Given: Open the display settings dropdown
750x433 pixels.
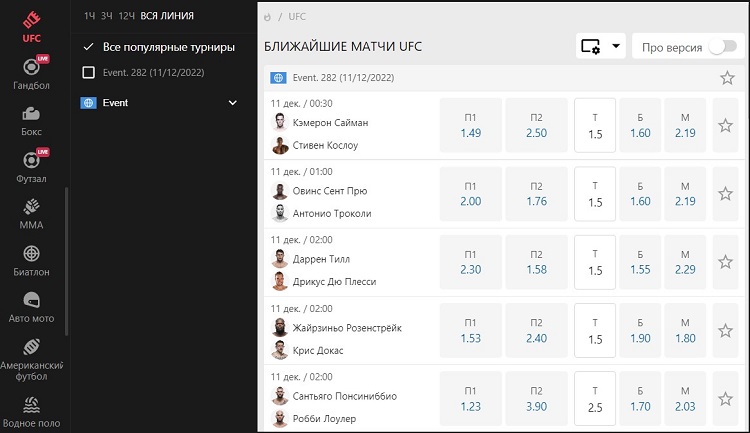Looking at the screenshot, I should point(600,46).
